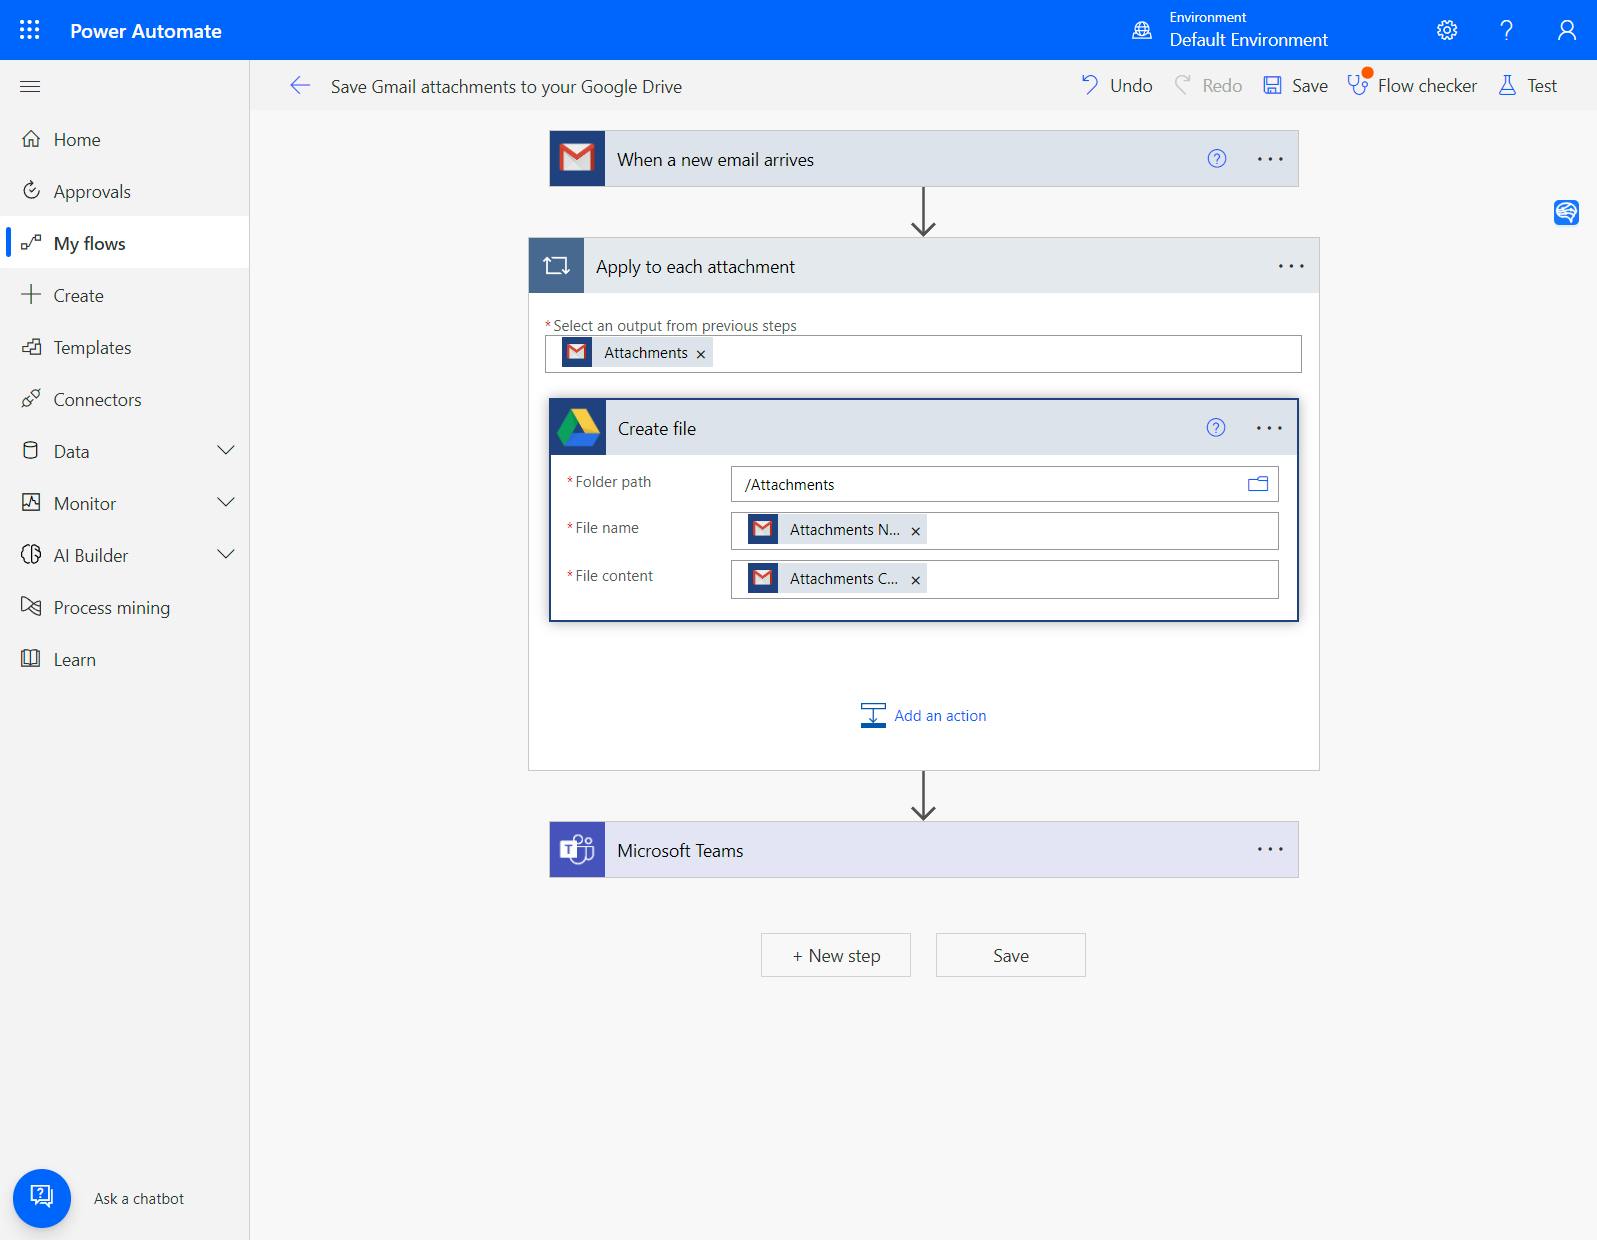Screen dimensions: 1597x1240
Task: Click the File name input field
Action: coord(1005,531)
